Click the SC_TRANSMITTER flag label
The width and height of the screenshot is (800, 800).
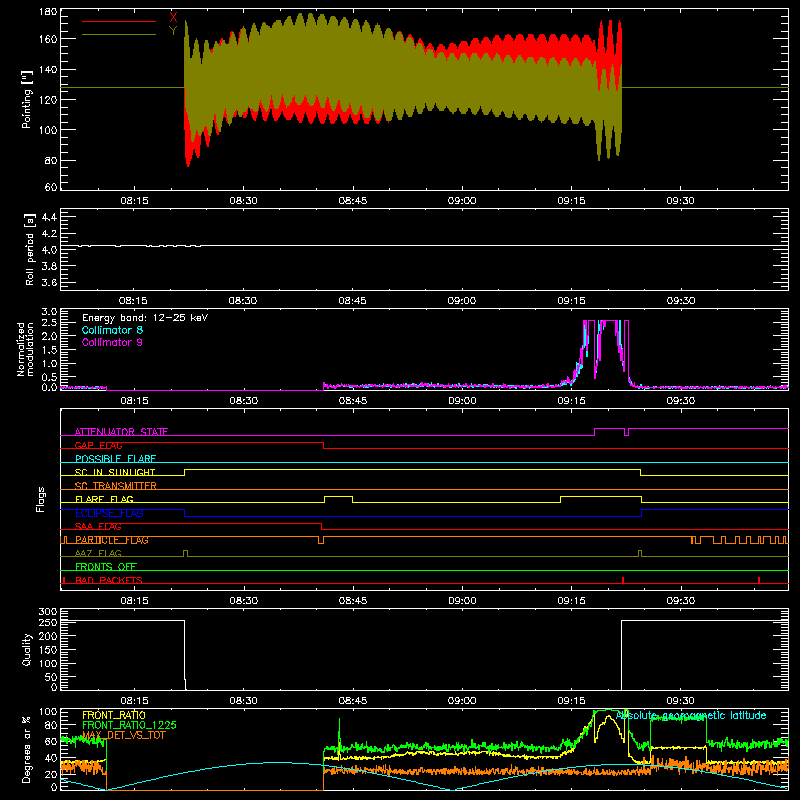pyautogui.click(x=116, y=486)
